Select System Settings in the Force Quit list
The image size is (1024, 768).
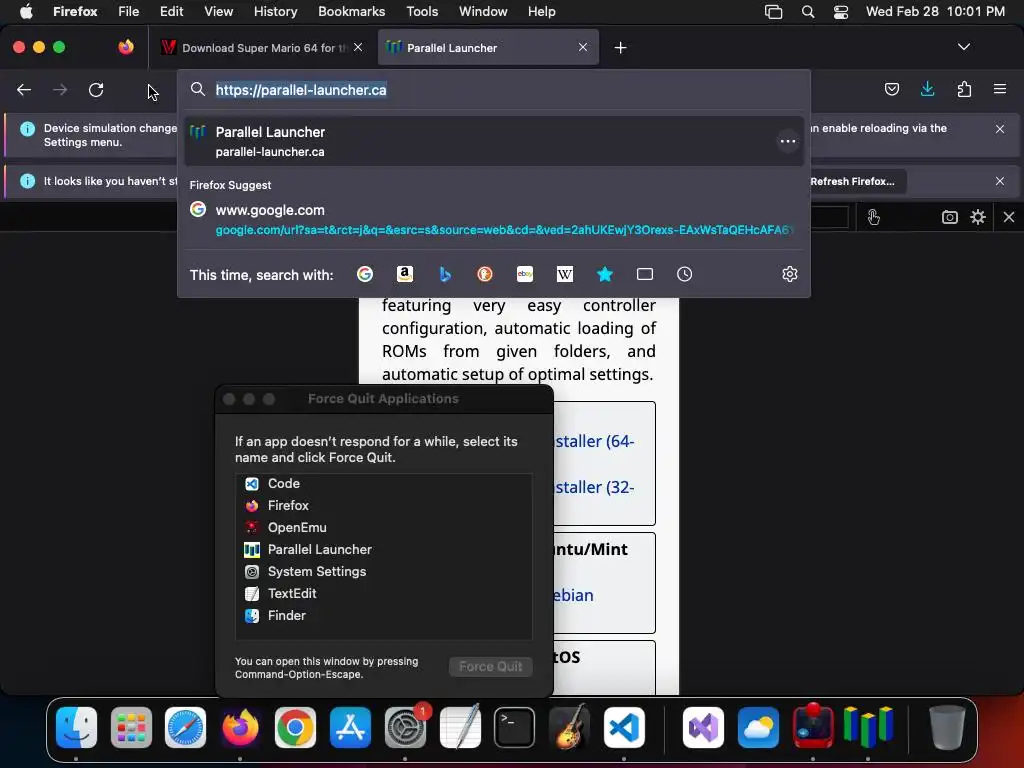pos(383,571)
